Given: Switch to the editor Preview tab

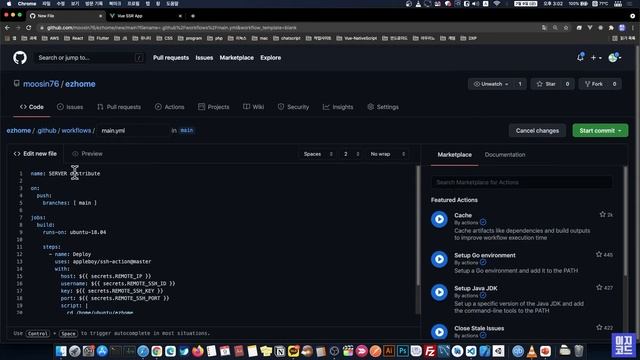Looking at the screenshot, I should click(x=87, y=154).
